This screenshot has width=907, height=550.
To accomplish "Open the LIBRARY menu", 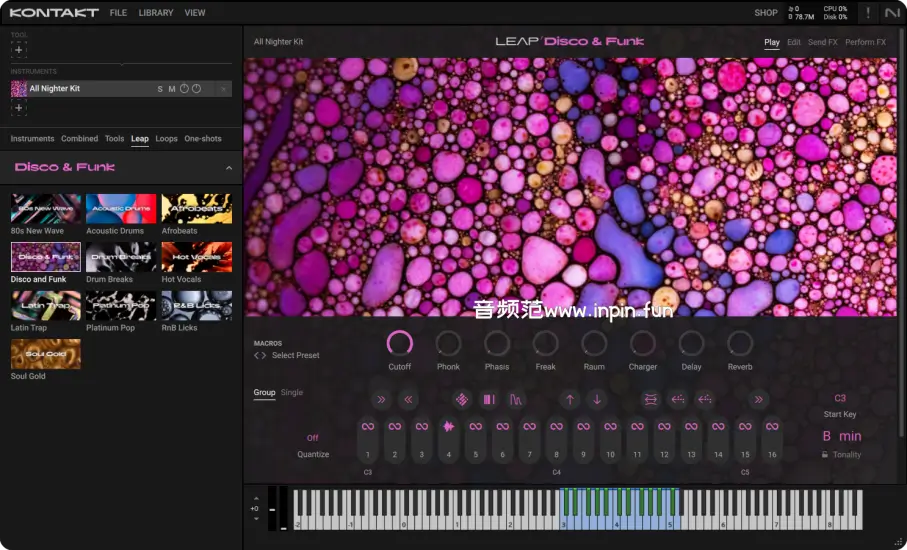I will coord(155,13).
